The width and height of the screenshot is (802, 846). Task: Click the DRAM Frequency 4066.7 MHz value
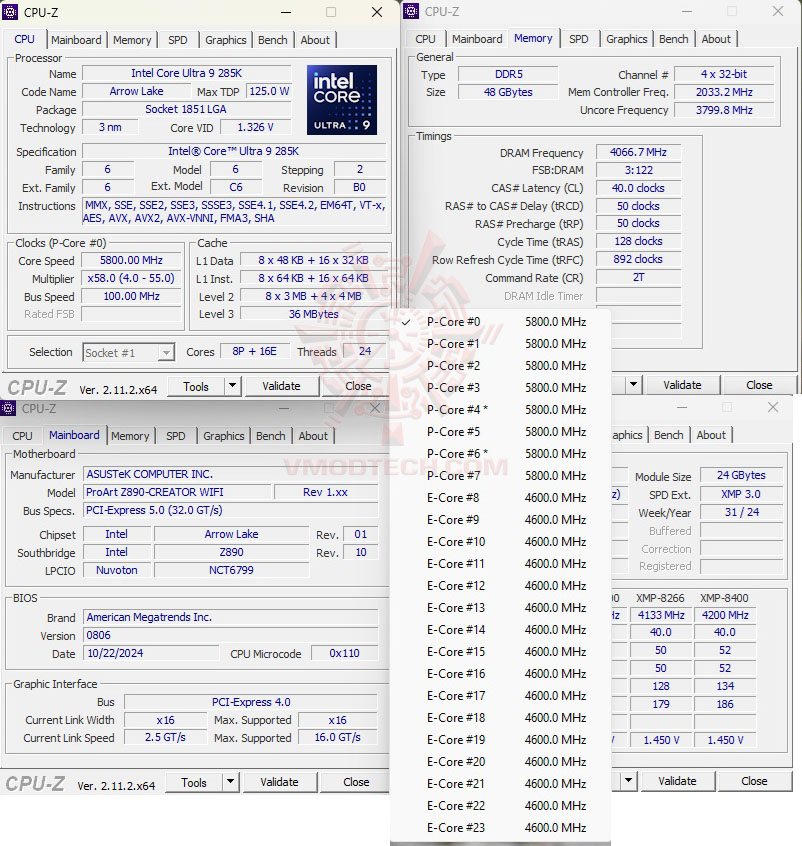638,152
